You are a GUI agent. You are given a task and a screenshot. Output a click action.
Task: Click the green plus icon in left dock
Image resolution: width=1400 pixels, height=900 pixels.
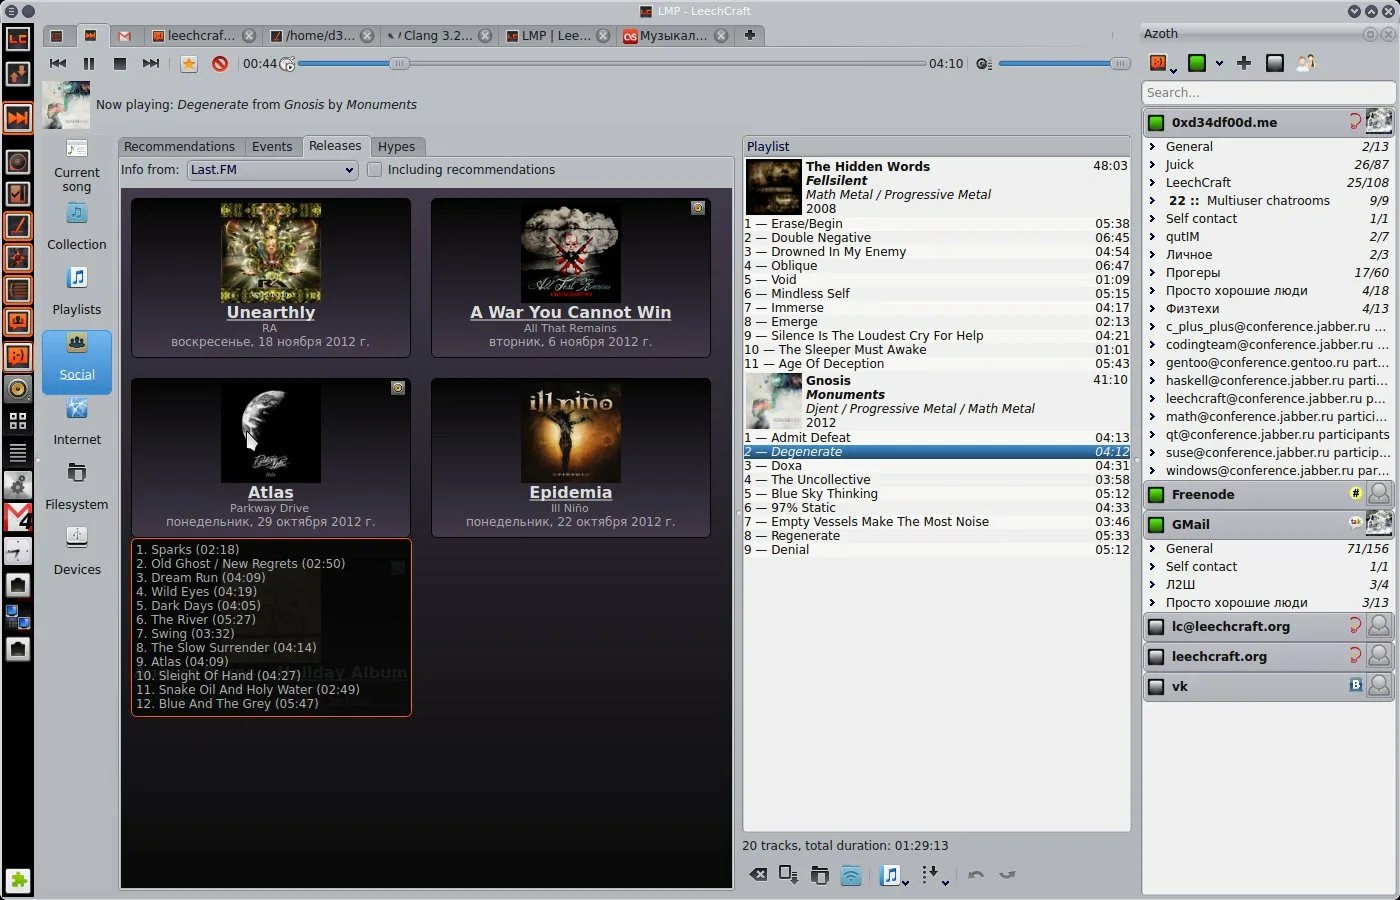(x=18, y=880)
